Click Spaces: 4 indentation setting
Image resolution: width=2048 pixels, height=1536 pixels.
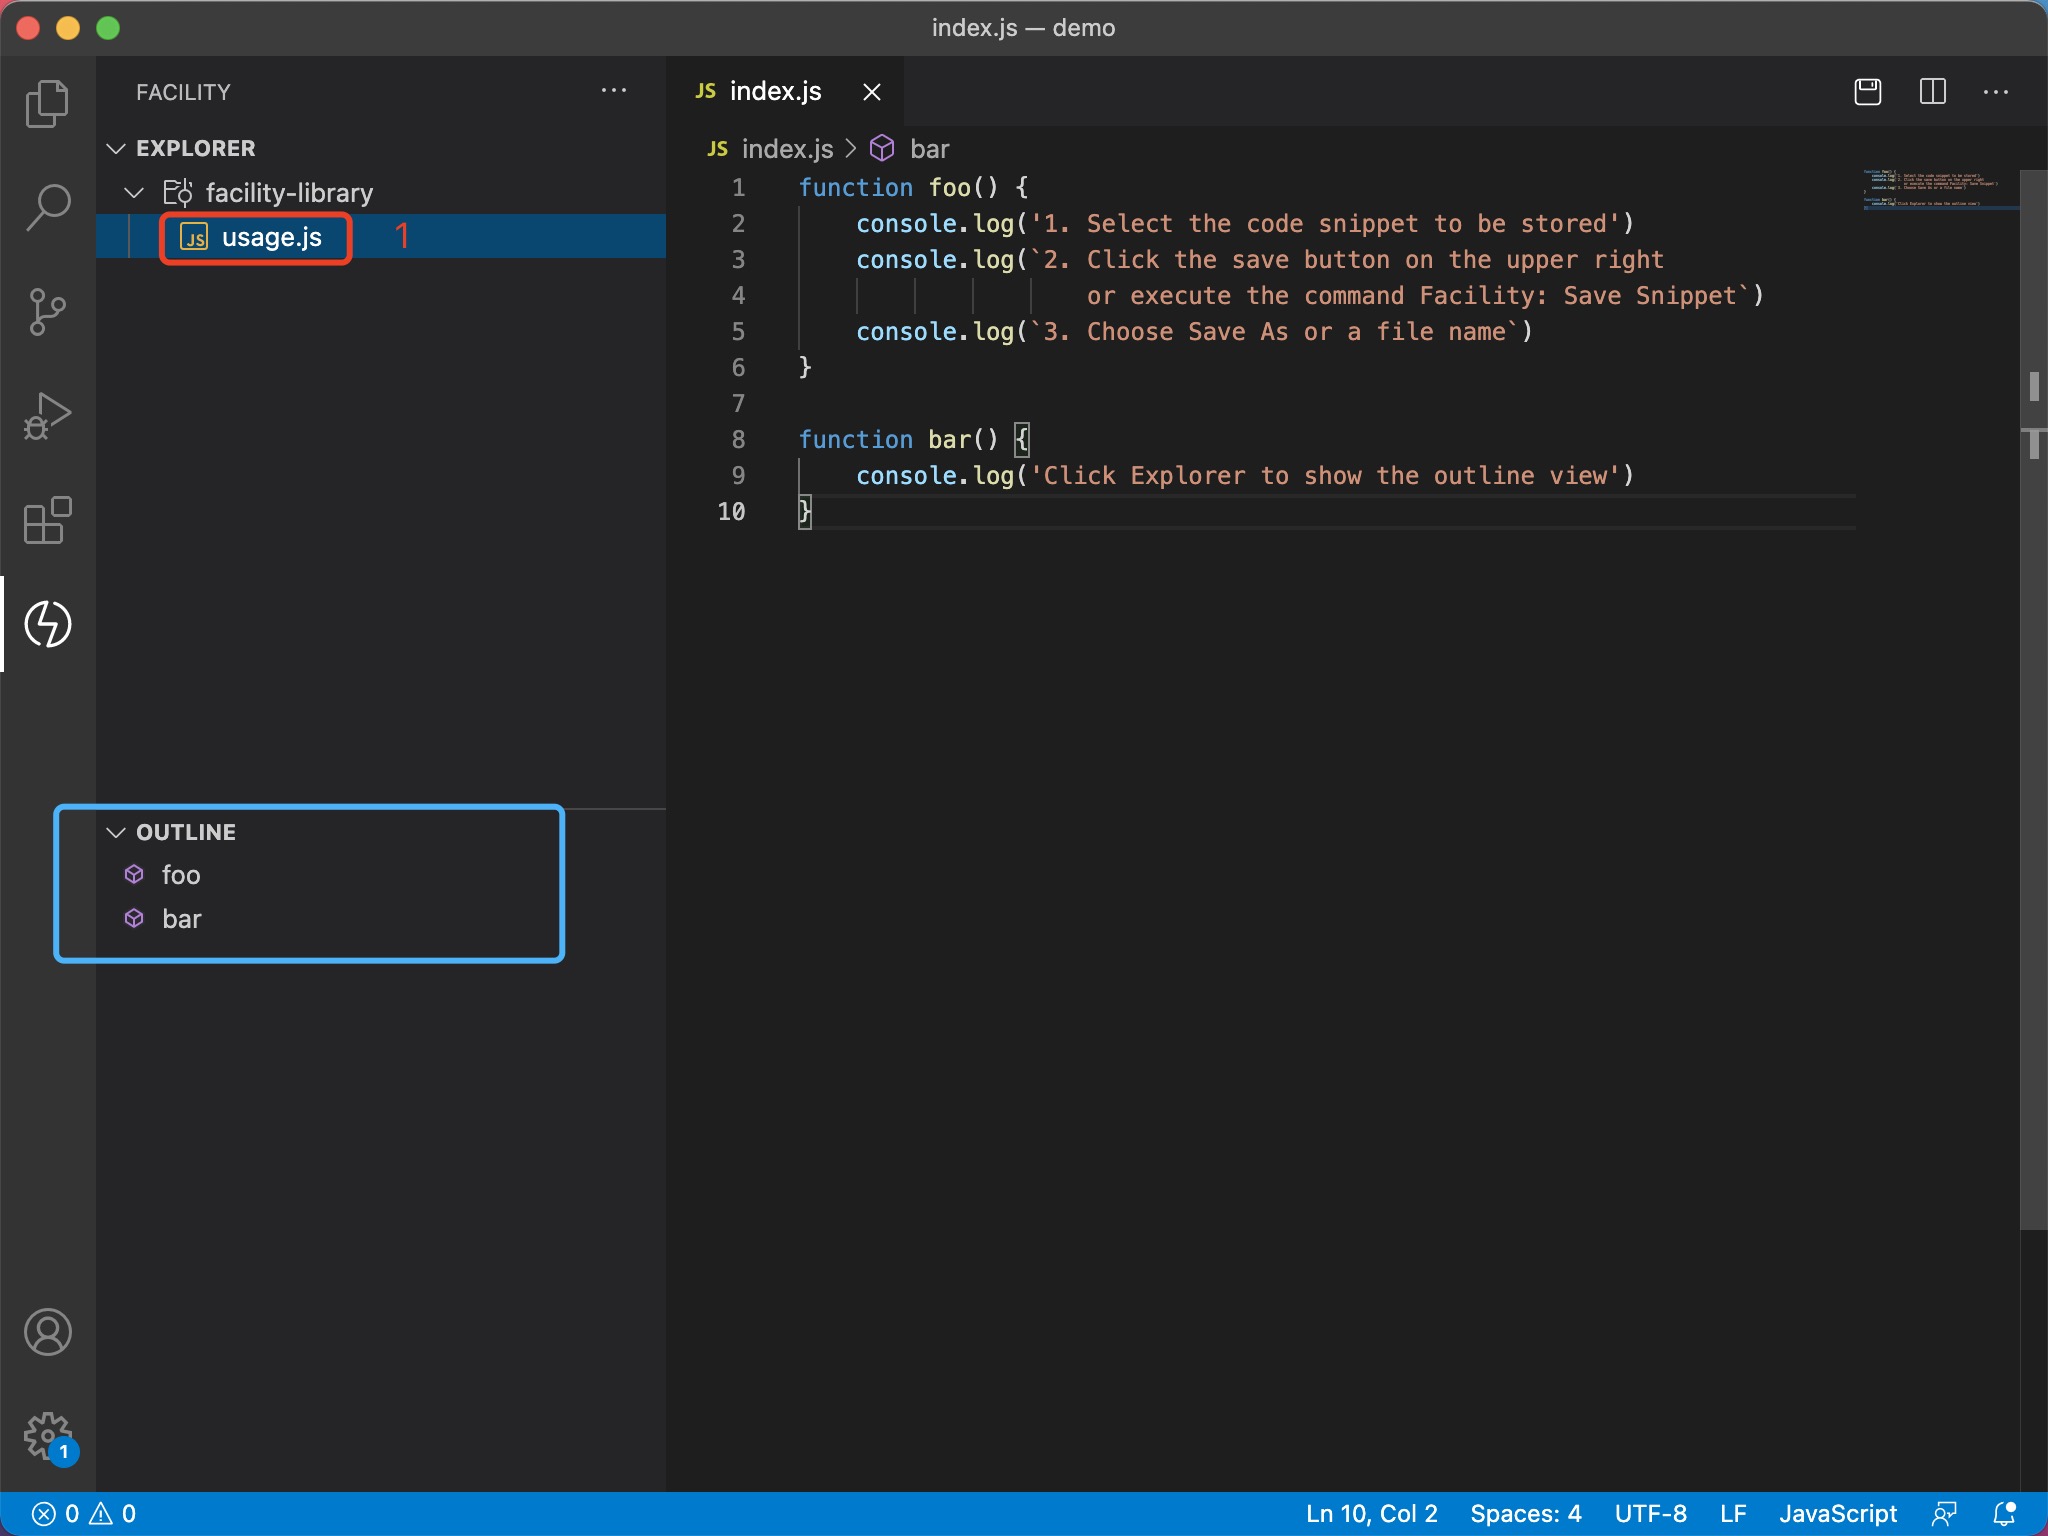tap(1525, 1514)
